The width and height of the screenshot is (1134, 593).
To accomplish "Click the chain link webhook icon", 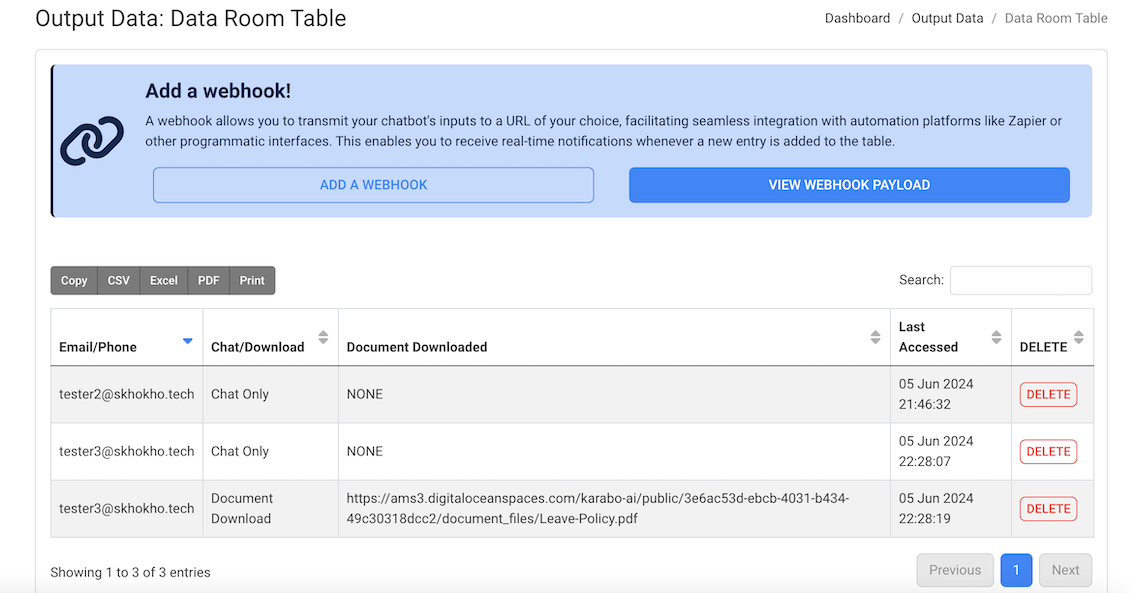I will 91,142.
